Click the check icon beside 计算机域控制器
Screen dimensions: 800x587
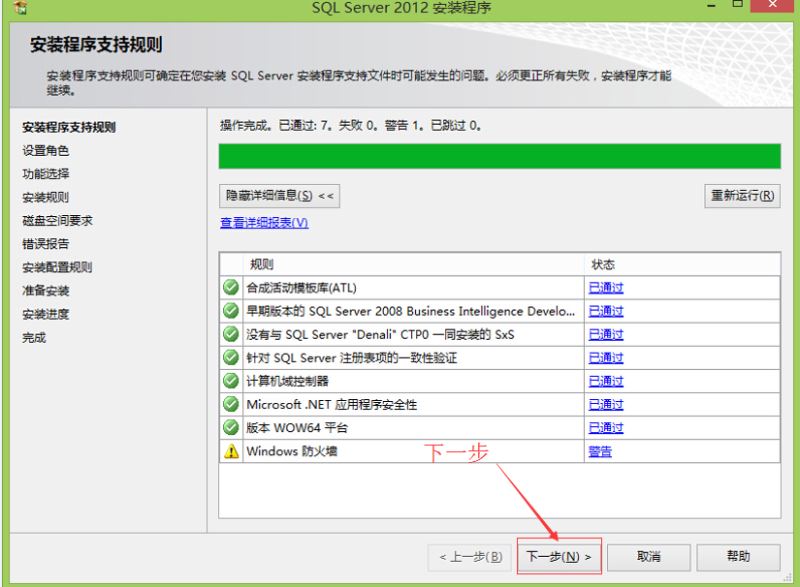(231, 381)
